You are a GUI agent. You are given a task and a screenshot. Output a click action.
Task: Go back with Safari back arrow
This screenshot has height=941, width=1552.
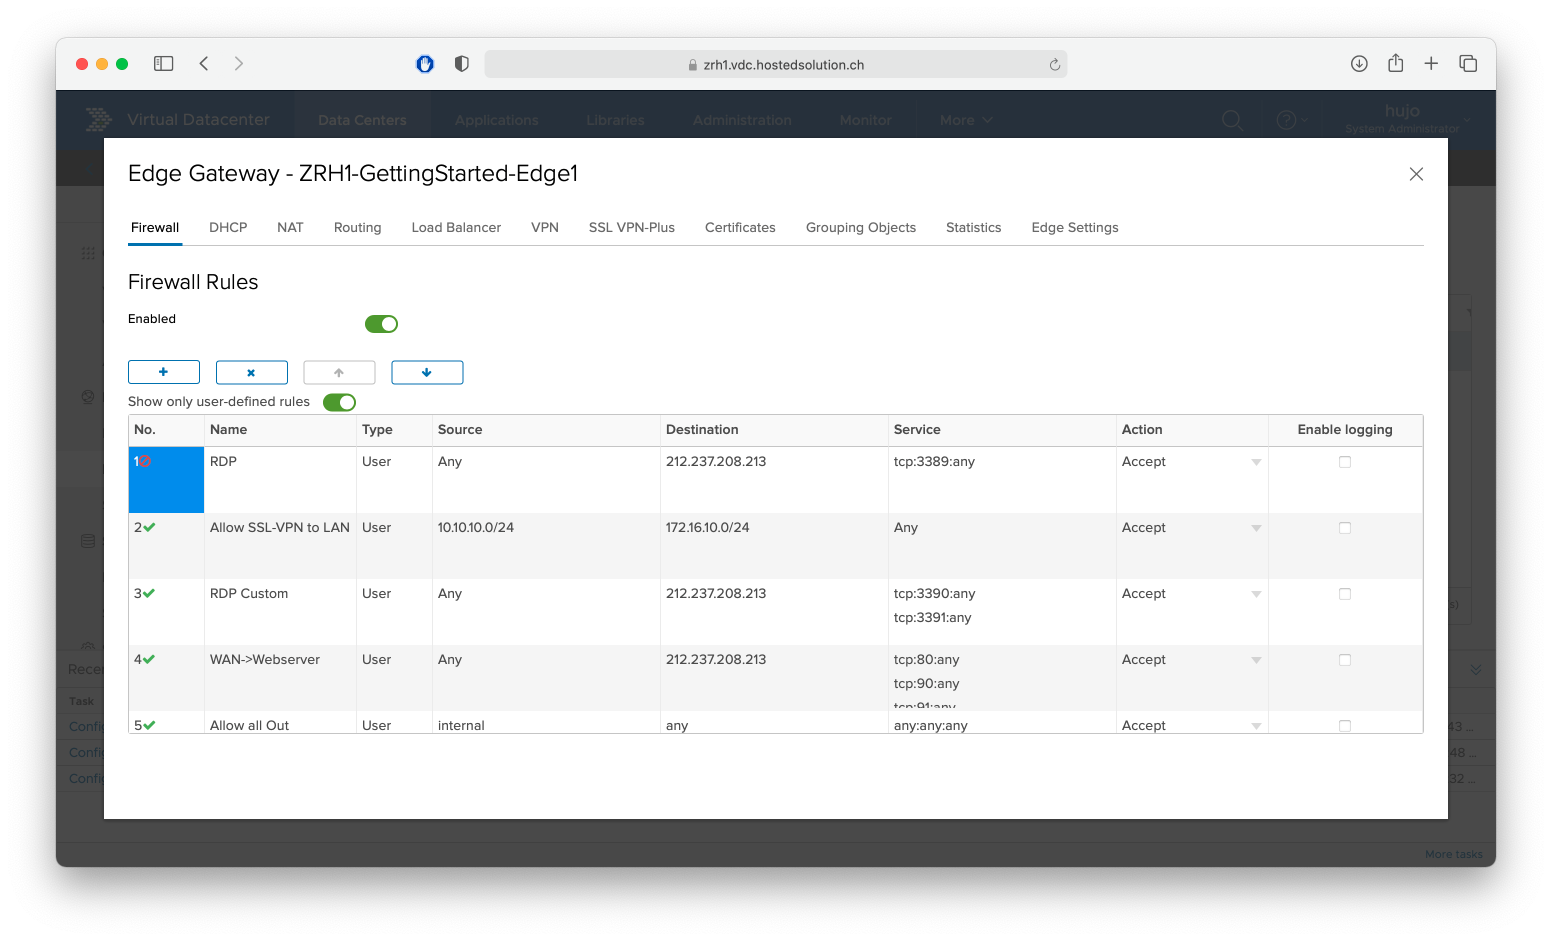(x=204, y=64)
